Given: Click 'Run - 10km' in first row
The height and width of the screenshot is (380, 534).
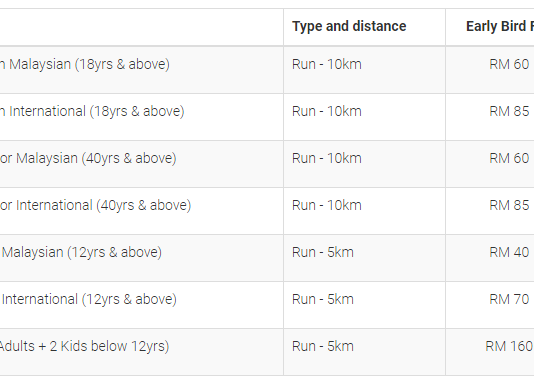Looking at the screenshot, I should coord(327,64).
